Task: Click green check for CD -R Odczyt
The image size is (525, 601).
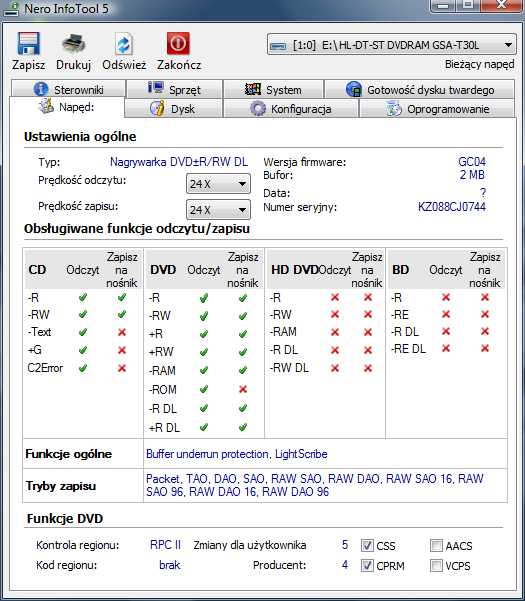Action: point(83,297)
